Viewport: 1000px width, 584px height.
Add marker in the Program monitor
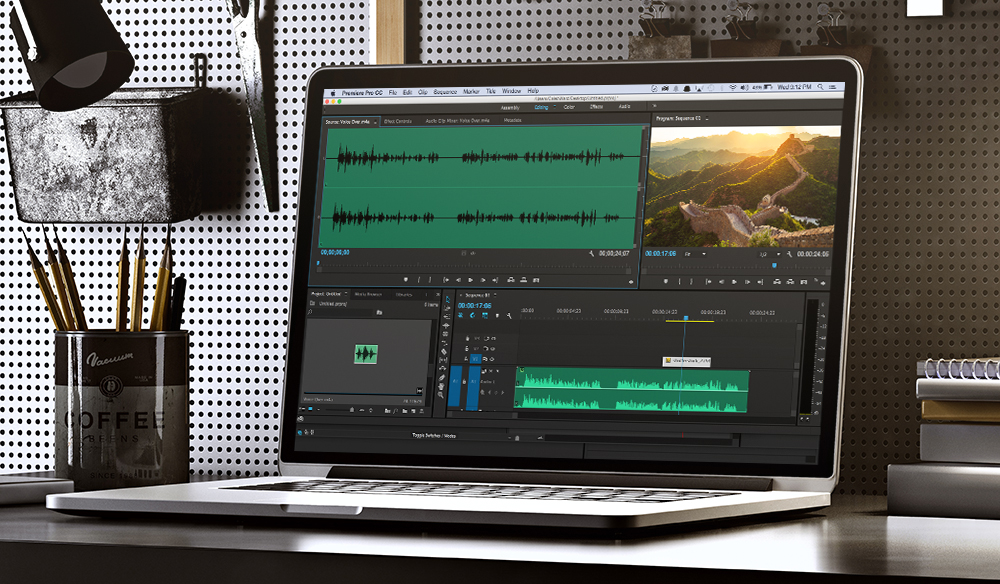(666, 281)
